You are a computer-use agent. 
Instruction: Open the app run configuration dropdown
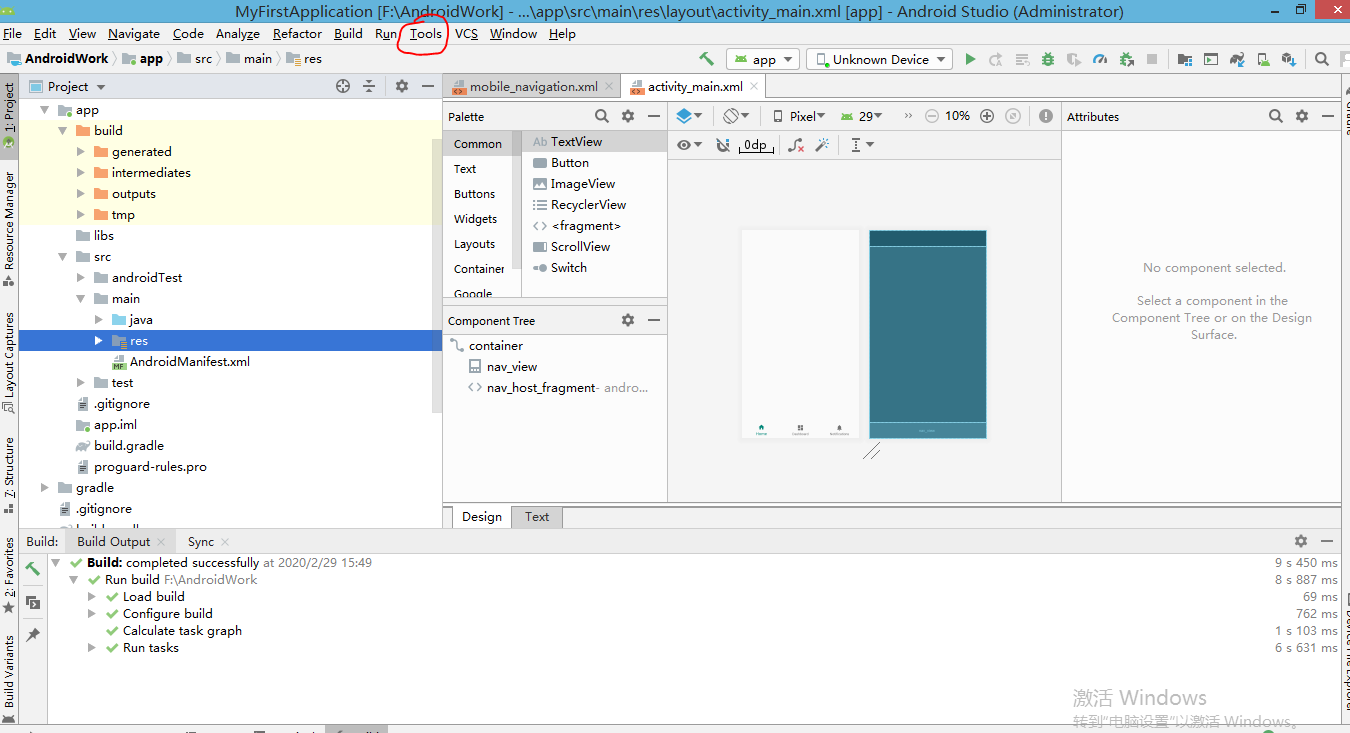pyautogui.click(x=764, y=59)
